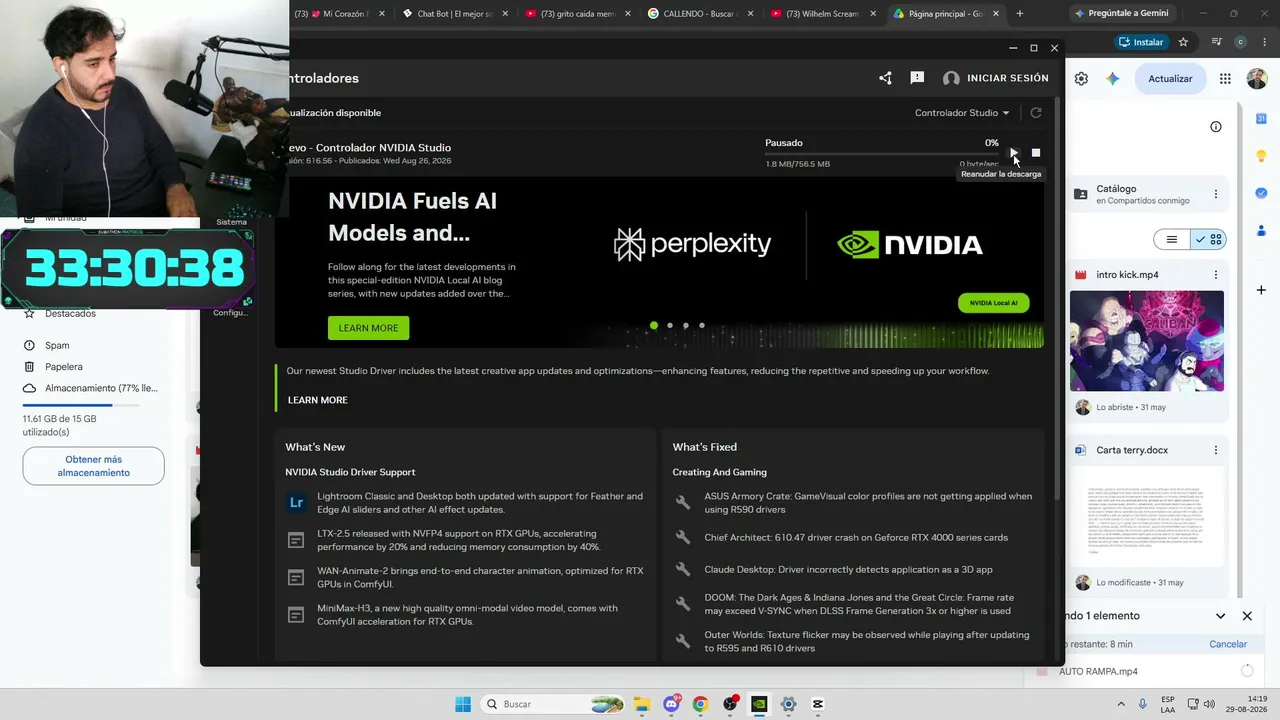The image size is (1280, 720).
Task: Open a new browser tab with plus
Action: (x=1019, y=14)
